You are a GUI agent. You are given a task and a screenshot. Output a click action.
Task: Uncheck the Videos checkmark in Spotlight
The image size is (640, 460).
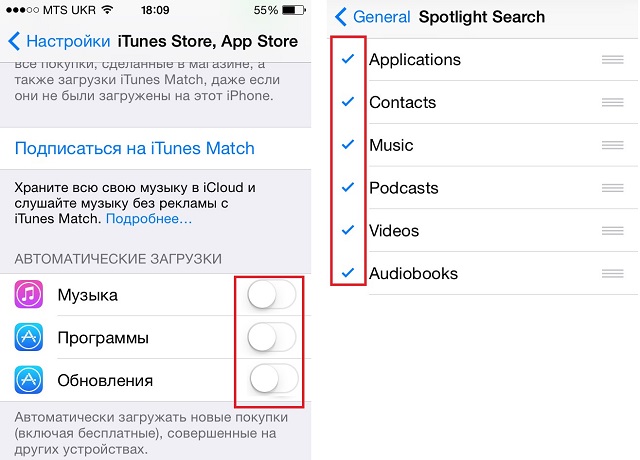tap(348, 230)
